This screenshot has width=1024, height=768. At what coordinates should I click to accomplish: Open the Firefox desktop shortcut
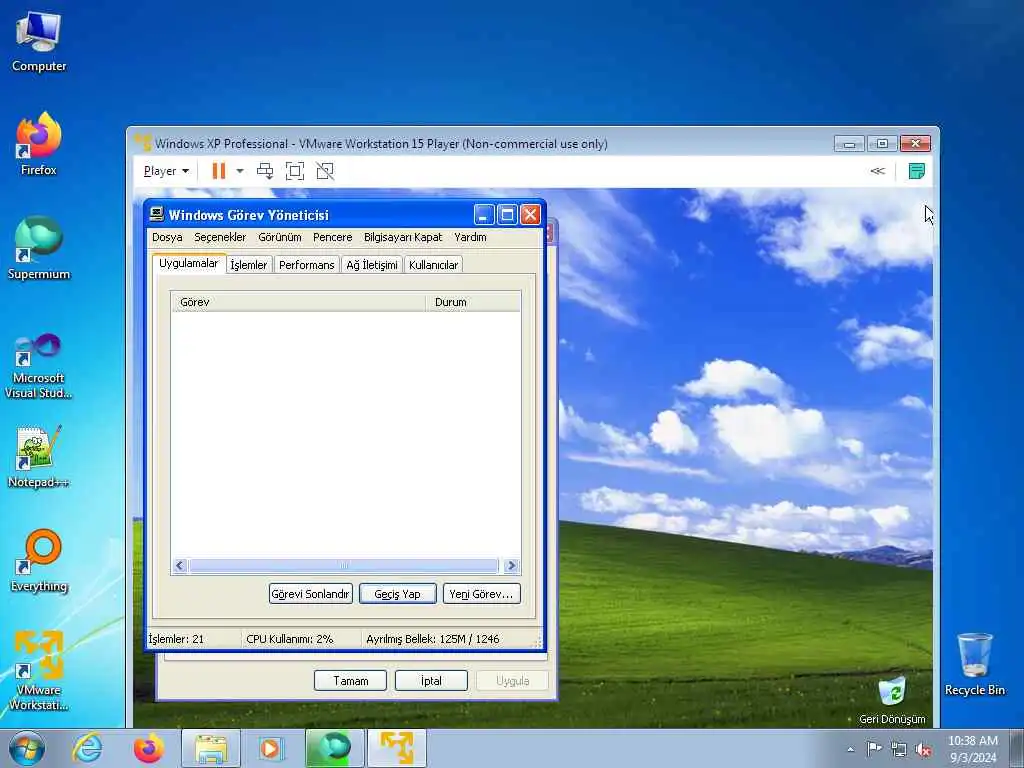(x=39, y=144)
